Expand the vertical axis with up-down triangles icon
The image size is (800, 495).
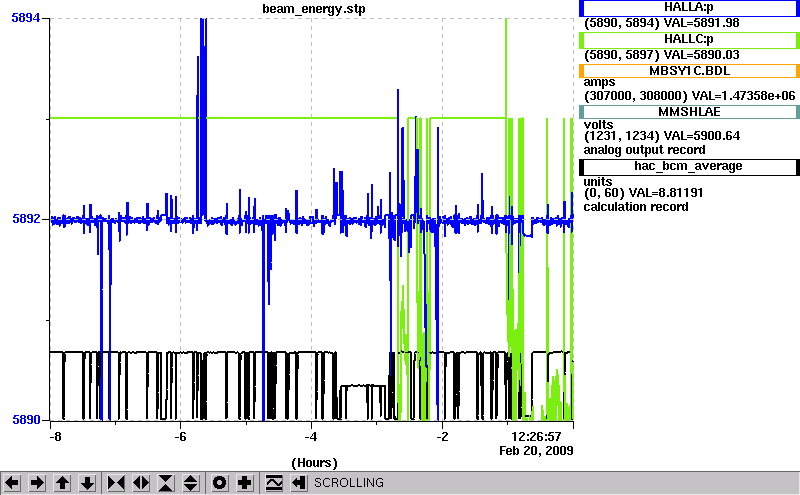point(191,483)
